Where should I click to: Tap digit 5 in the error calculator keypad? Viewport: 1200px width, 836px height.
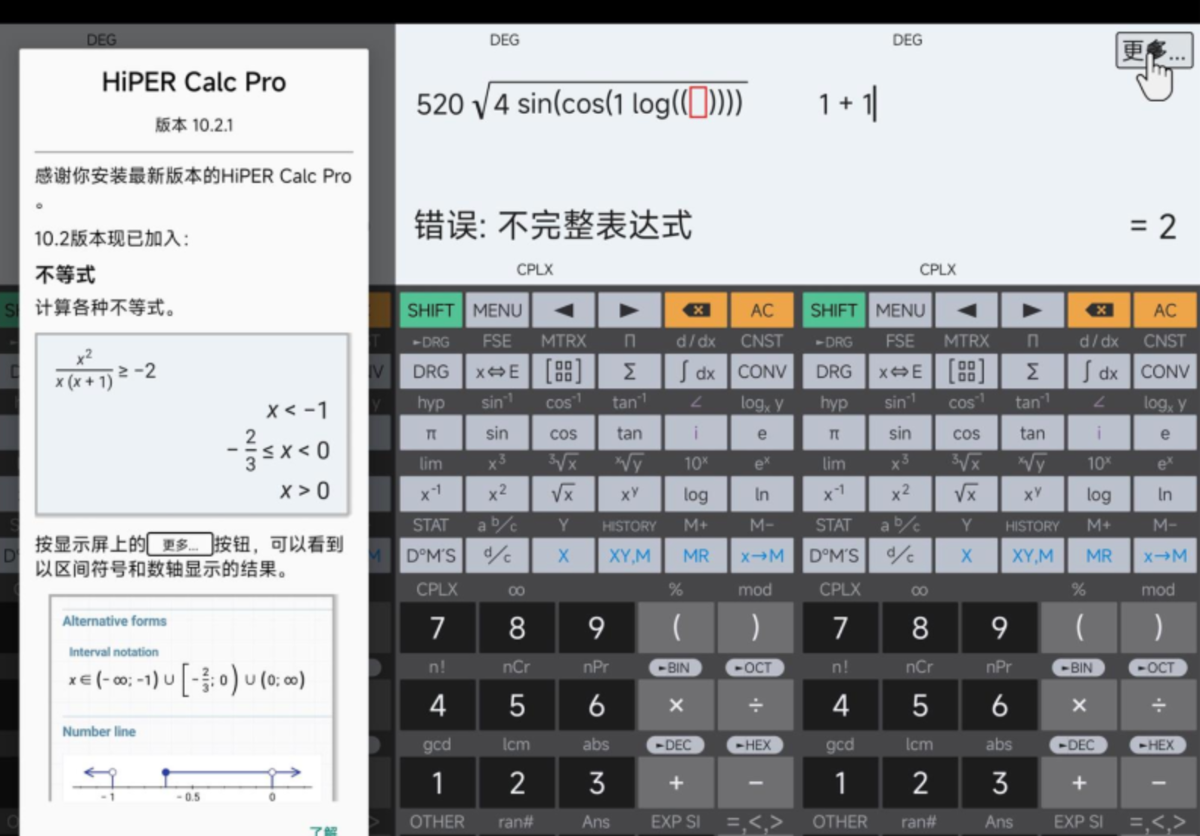click(x=517, y=705)
